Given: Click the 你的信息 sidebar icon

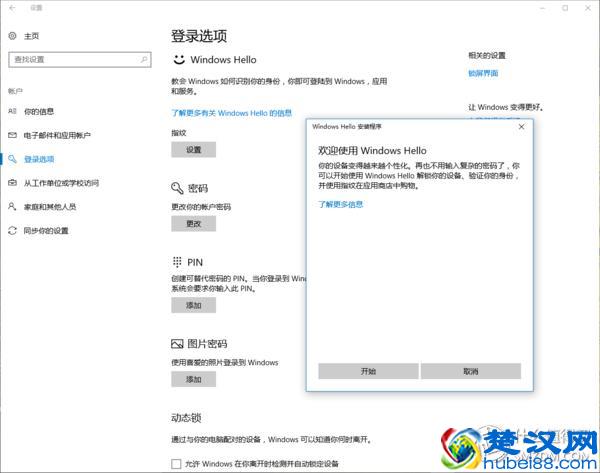Looking at the screenshot, I should (x=12, y=111).
